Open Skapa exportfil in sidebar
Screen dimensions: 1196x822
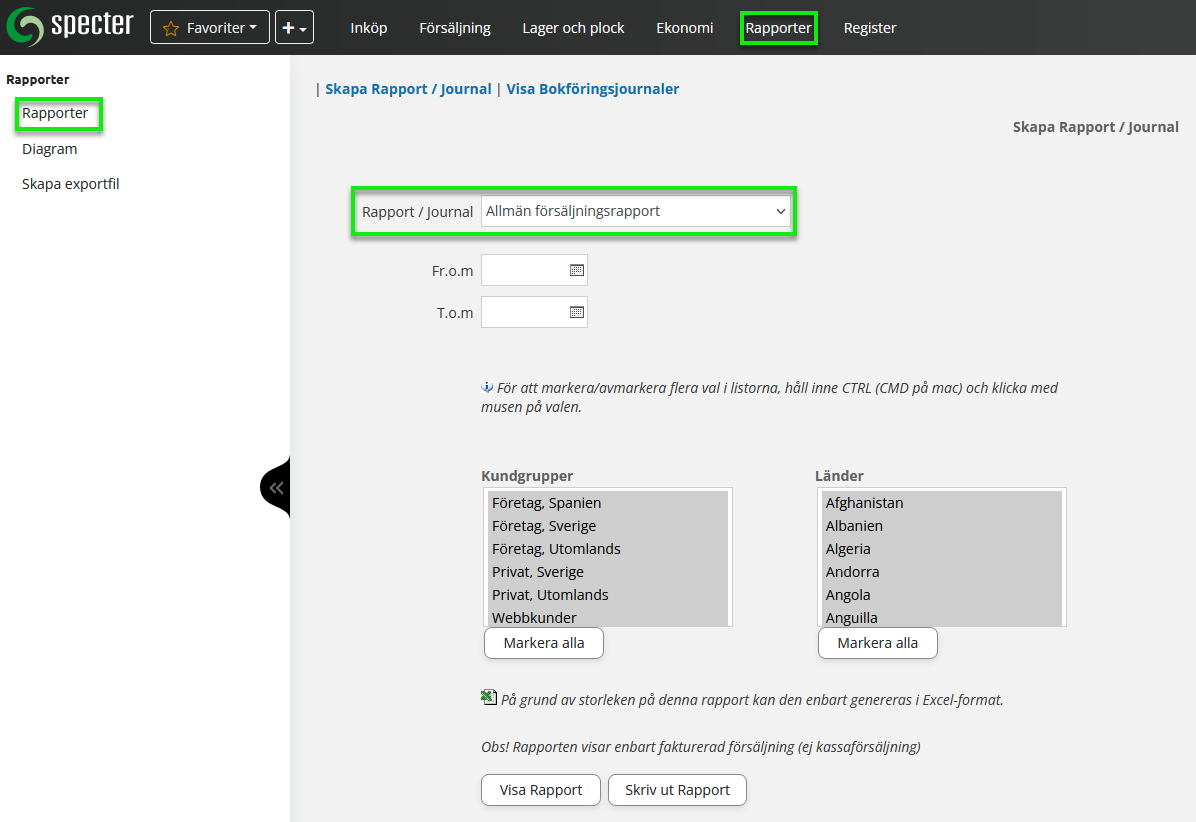[x=71, y=184]
